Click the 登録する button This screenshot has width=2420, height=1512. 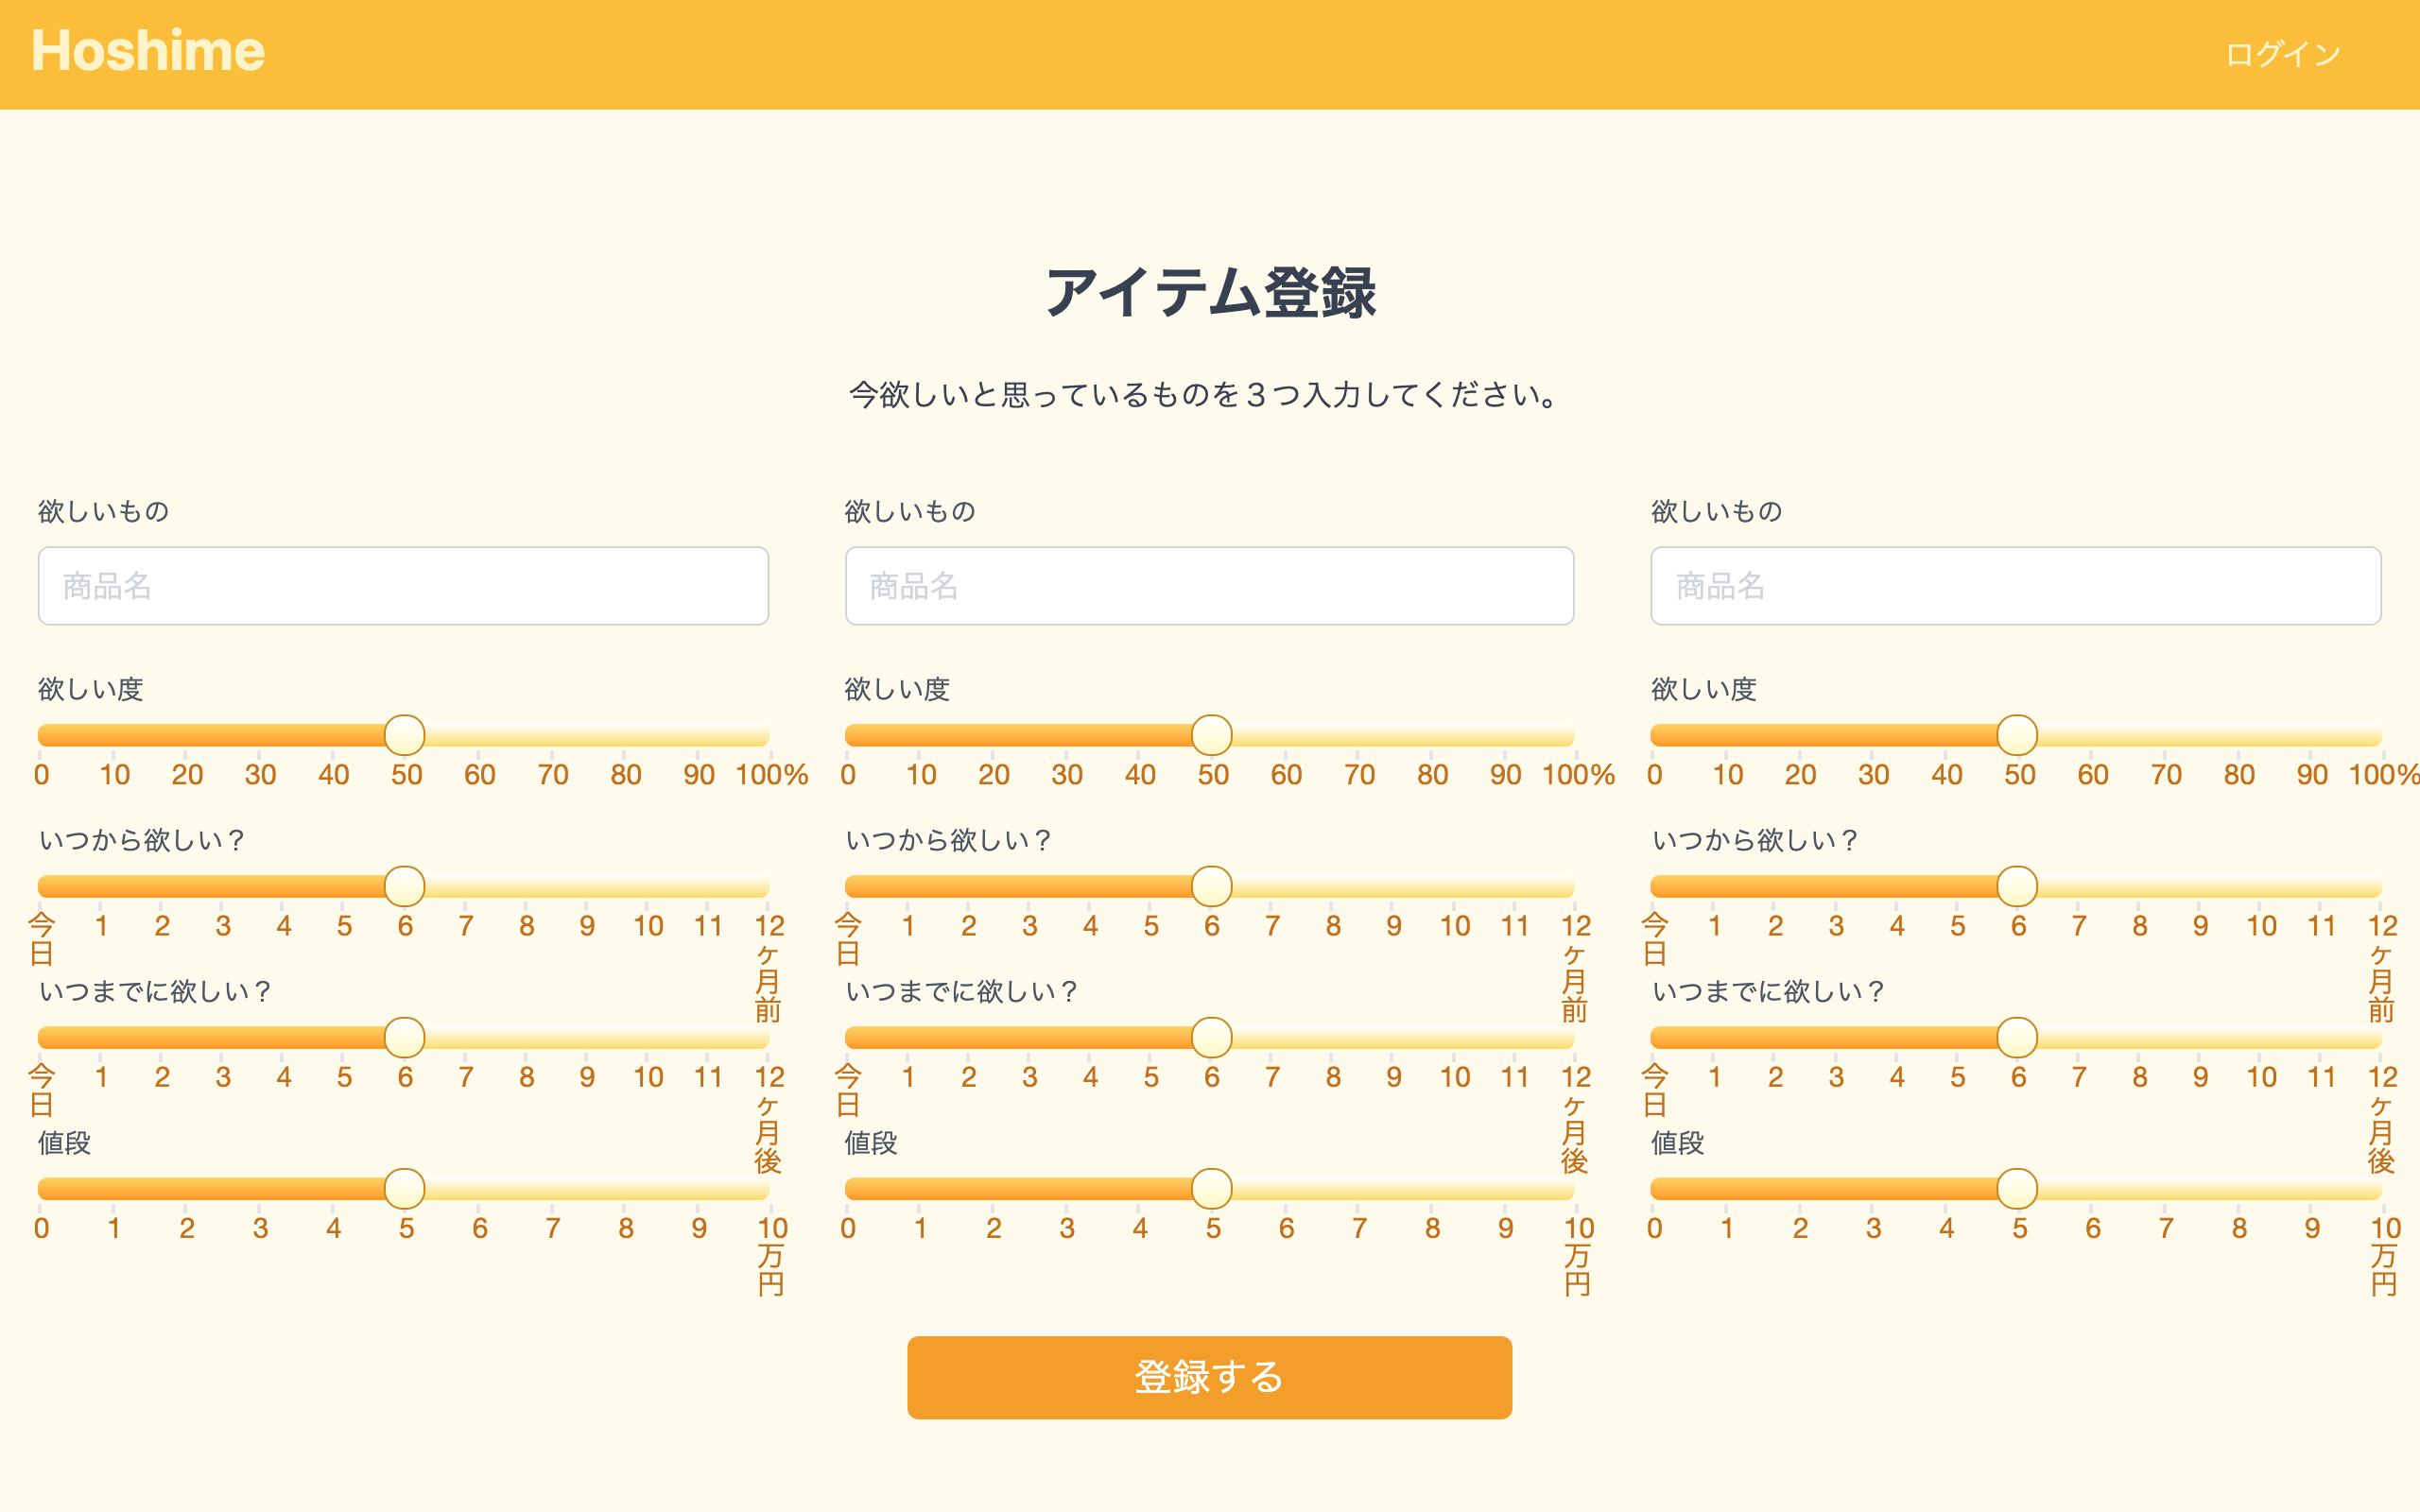[x=1209, y=1377]
